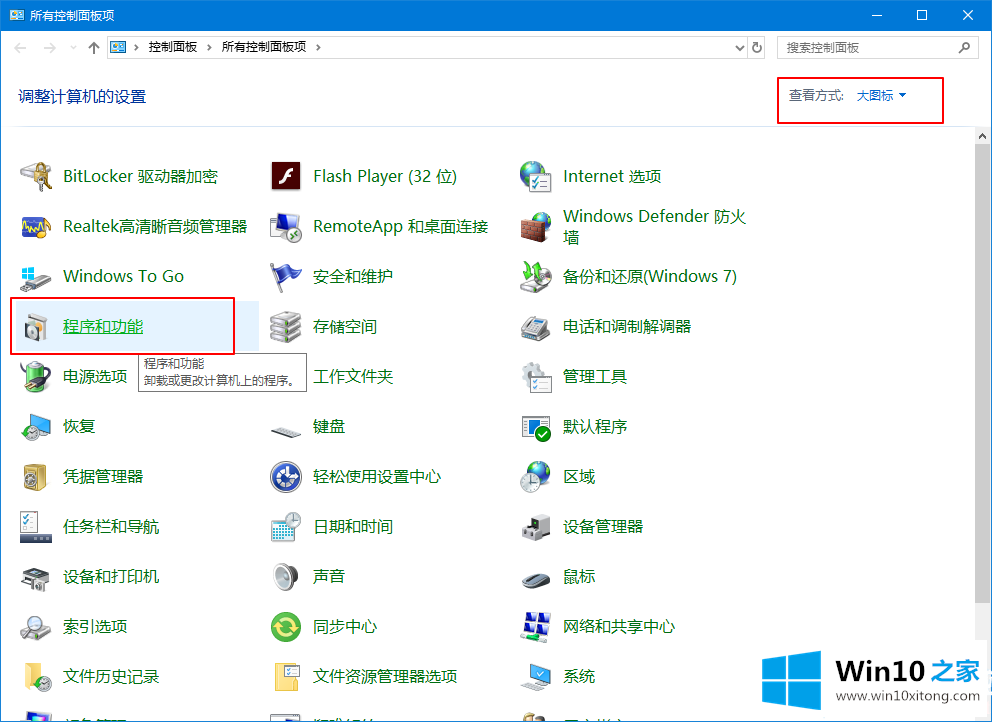Image resolution: width=992 pixels, height=722 pixels.
Task: Click the 日期和时间 calendar icon
Action: tap(286, 526)
